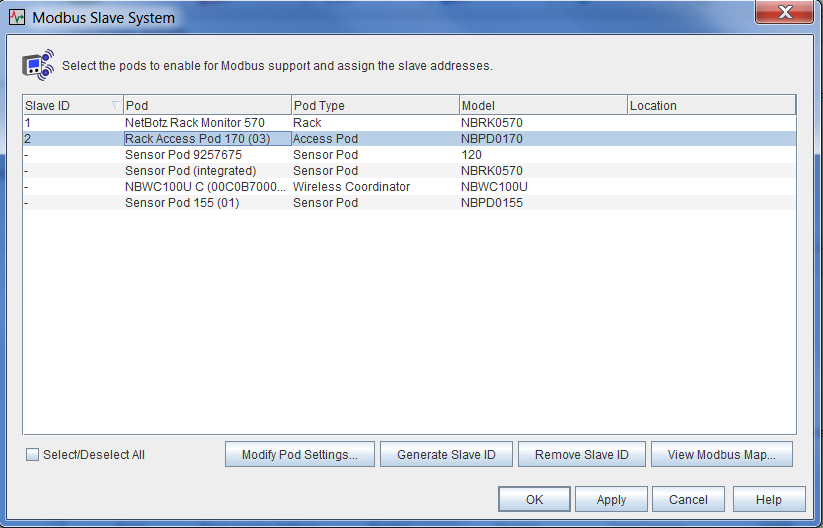Screen dimensions: 823x528
Task: Select the NBWC100U C (00C0B7000... row
Action: tap(409, 187)
